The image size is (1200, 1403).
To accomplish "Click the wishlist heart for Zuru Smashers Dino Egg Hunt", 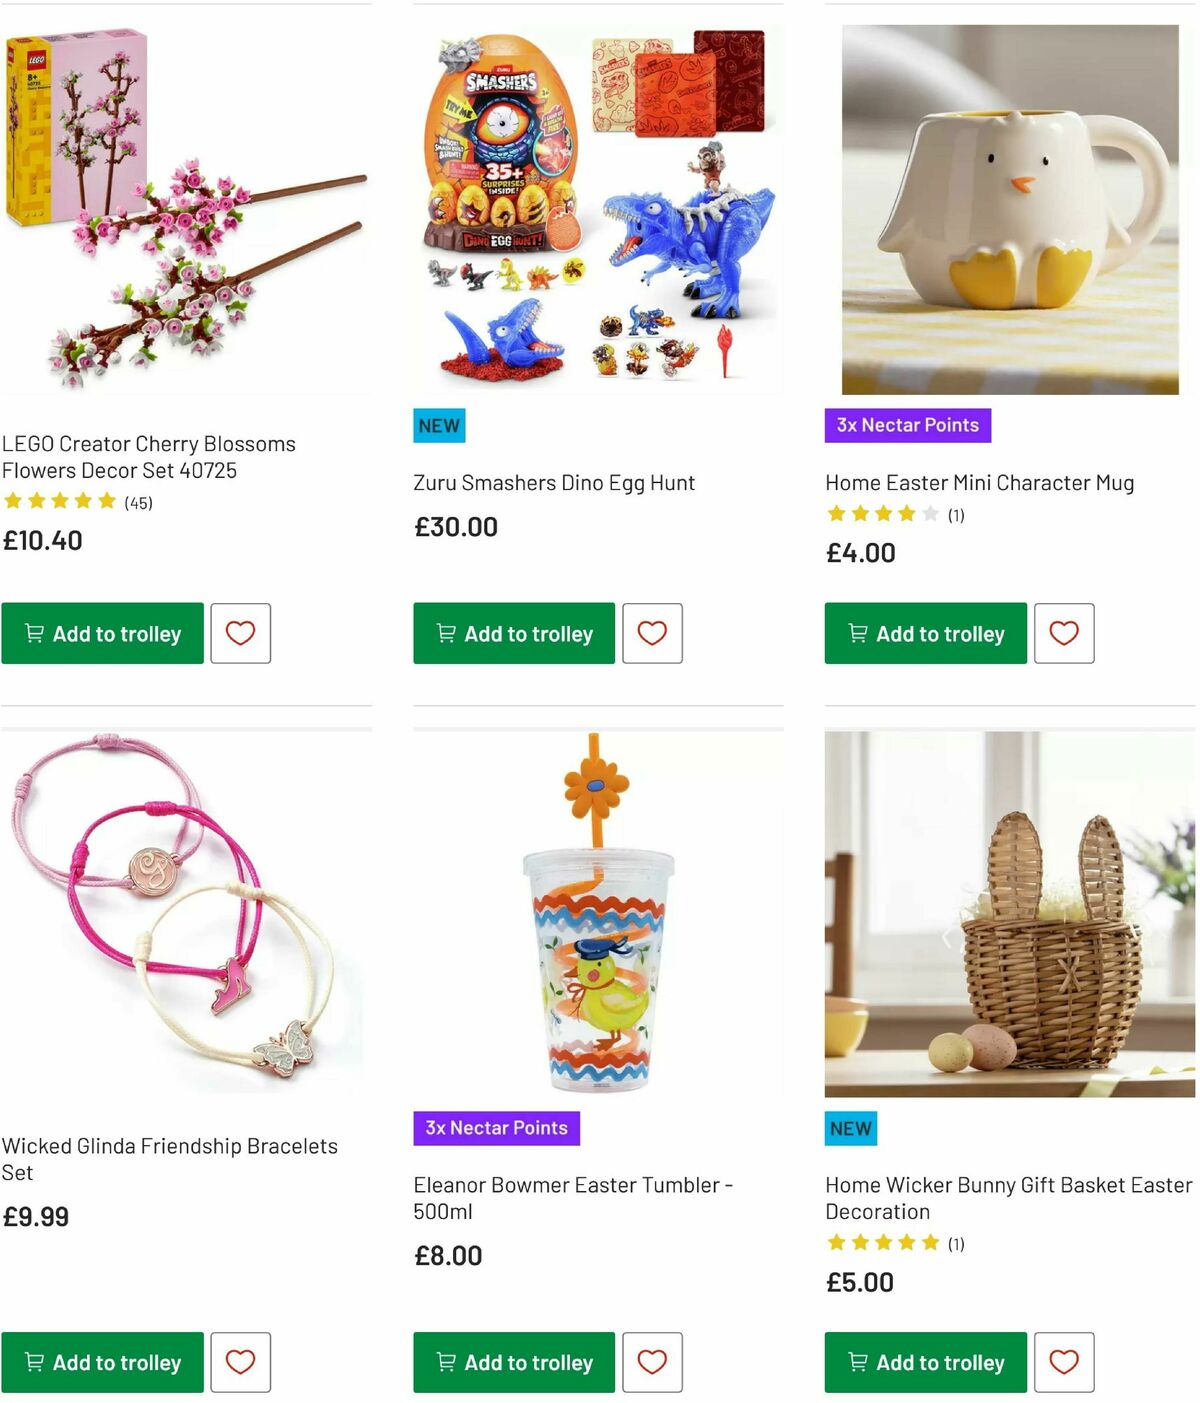I will pyautogui.click(x=652, y=633).
